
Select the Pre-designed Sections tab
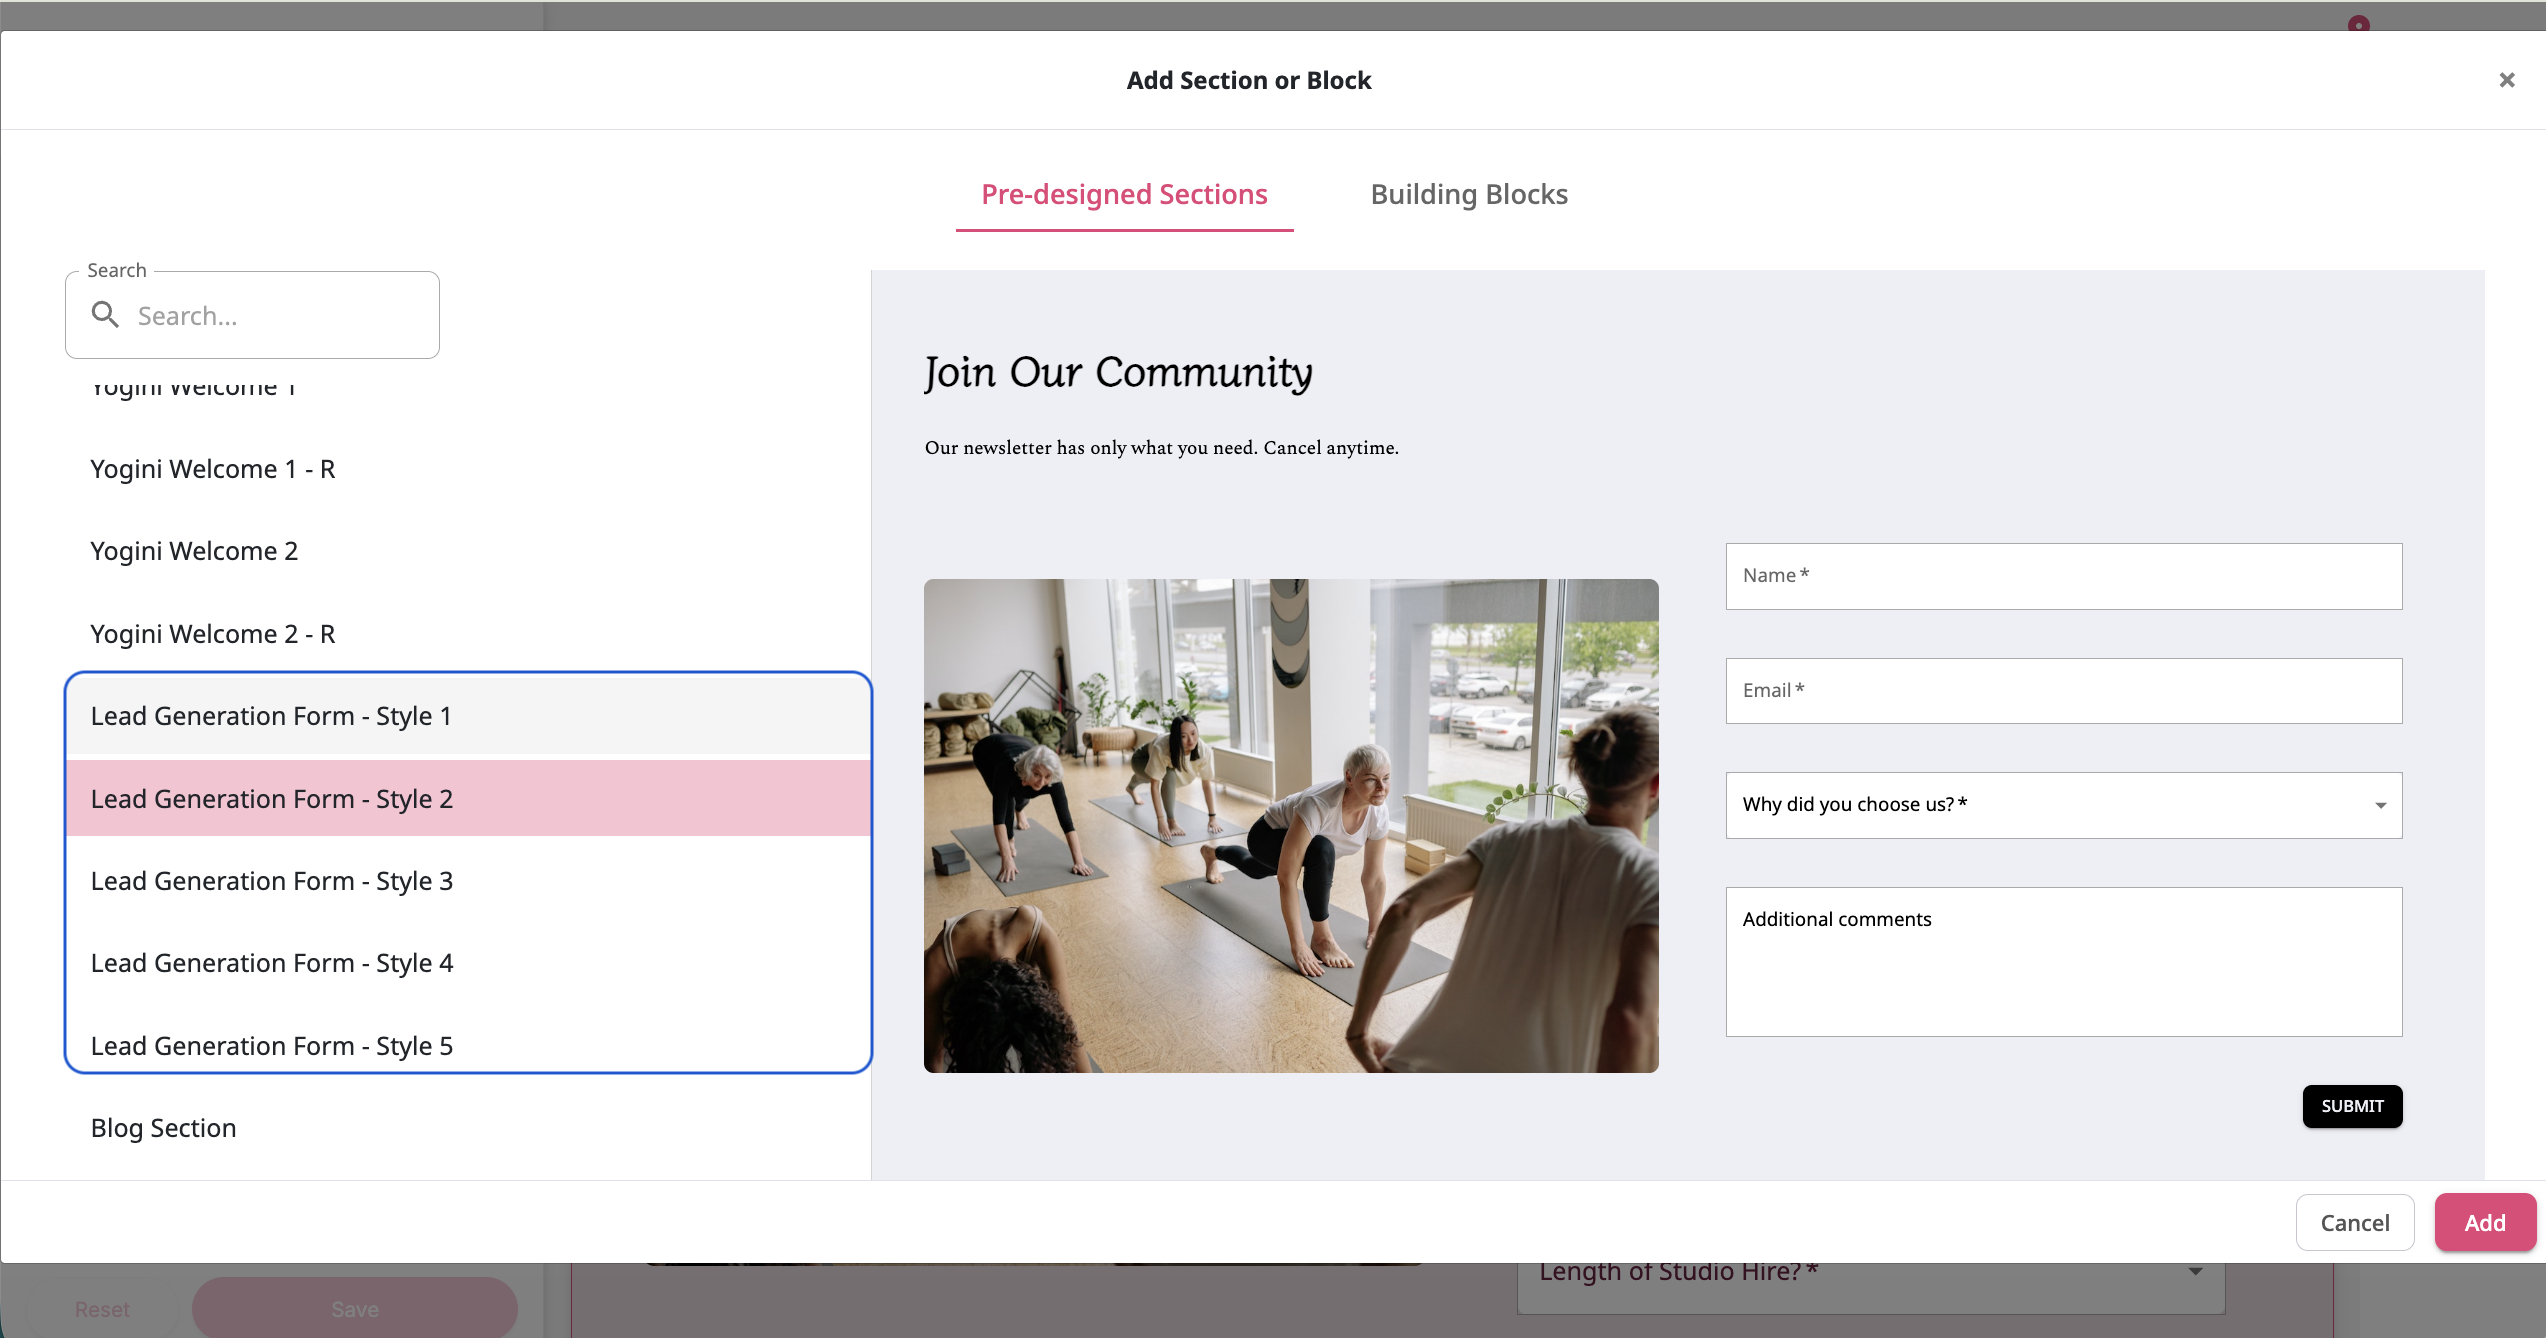(1123, 194)
